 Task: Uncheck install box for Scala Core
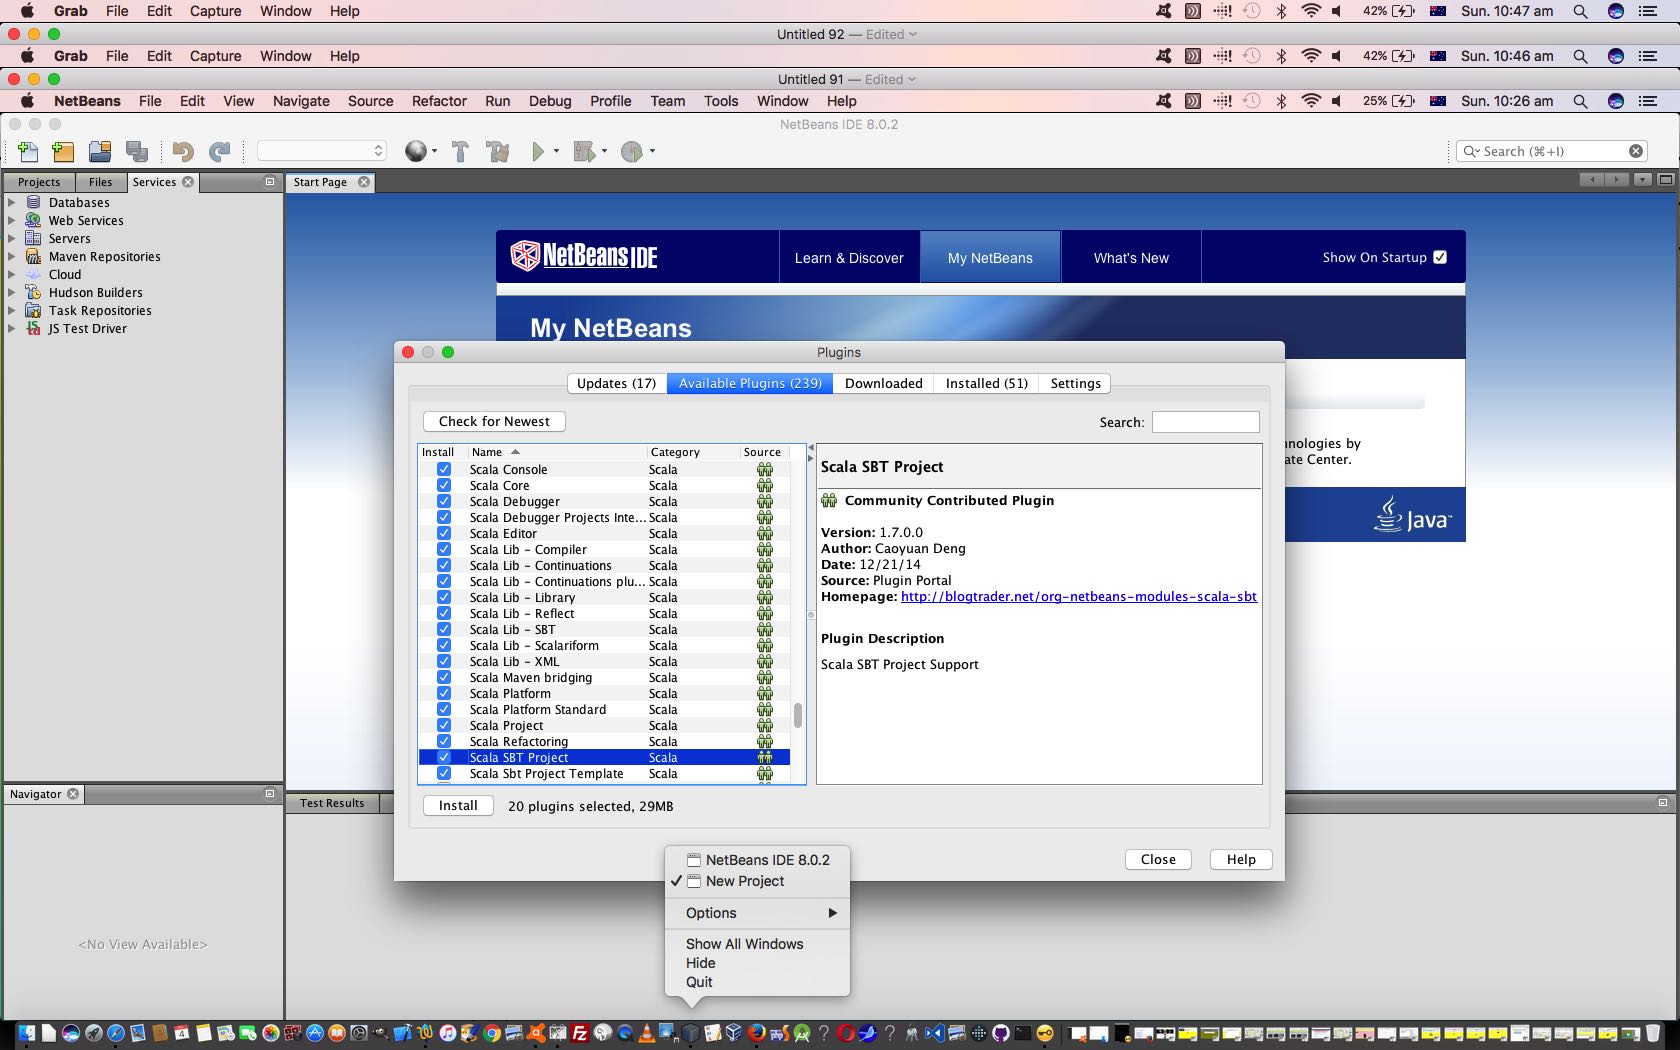444,485
